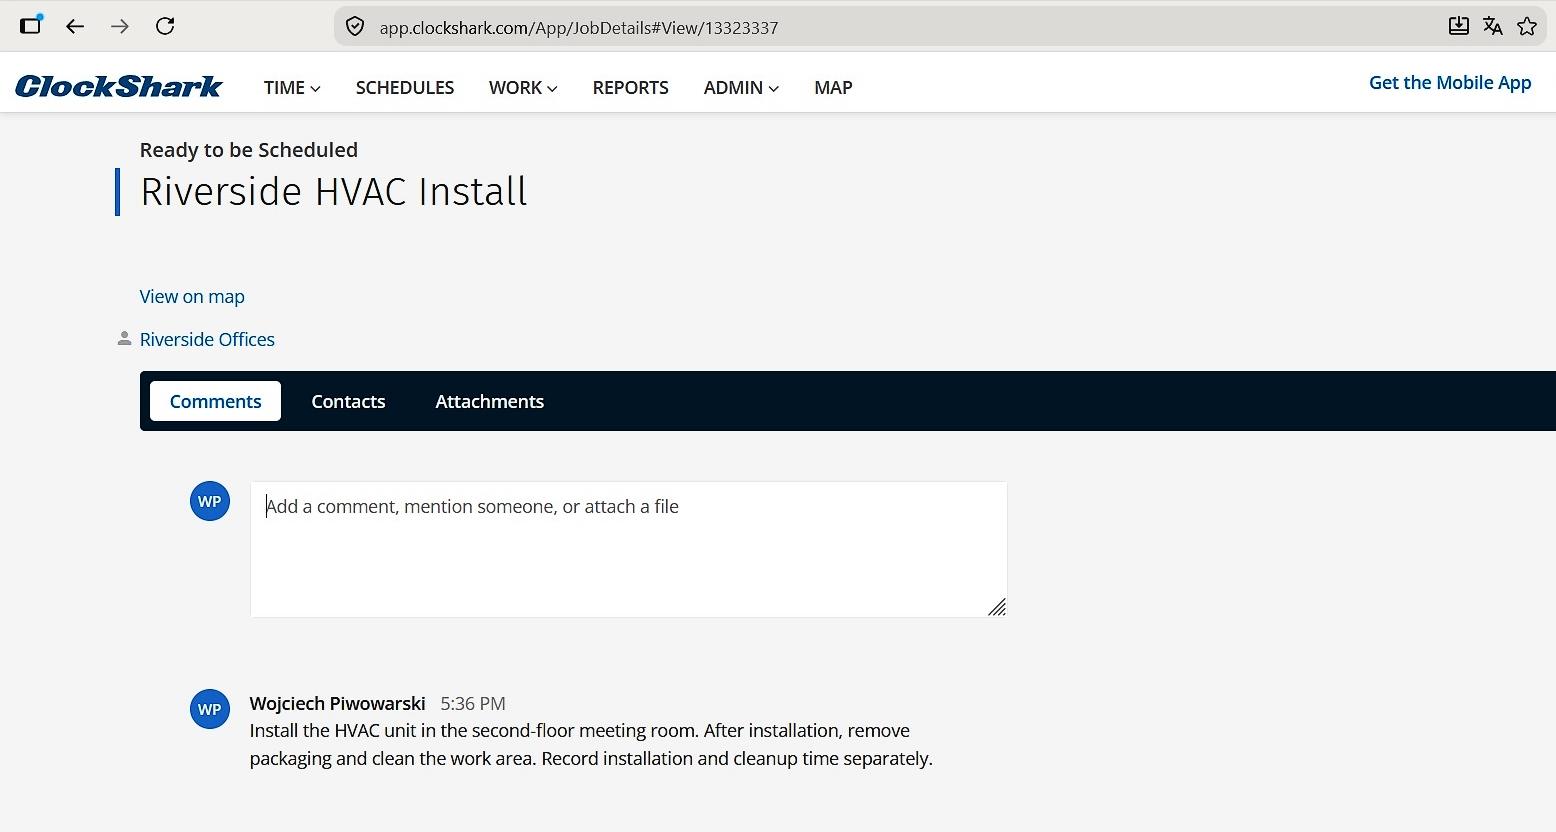
Task: Expand the ADMIN dropdown menu
Action: [x=741, y=88]
